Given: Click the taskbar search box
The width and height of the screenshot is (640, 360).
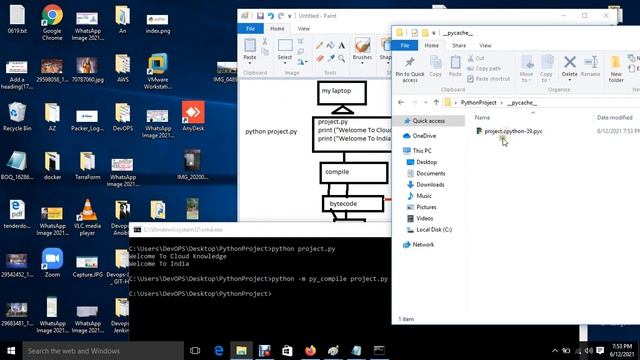Looking at the screenshot, I should [x=103, y=351].
